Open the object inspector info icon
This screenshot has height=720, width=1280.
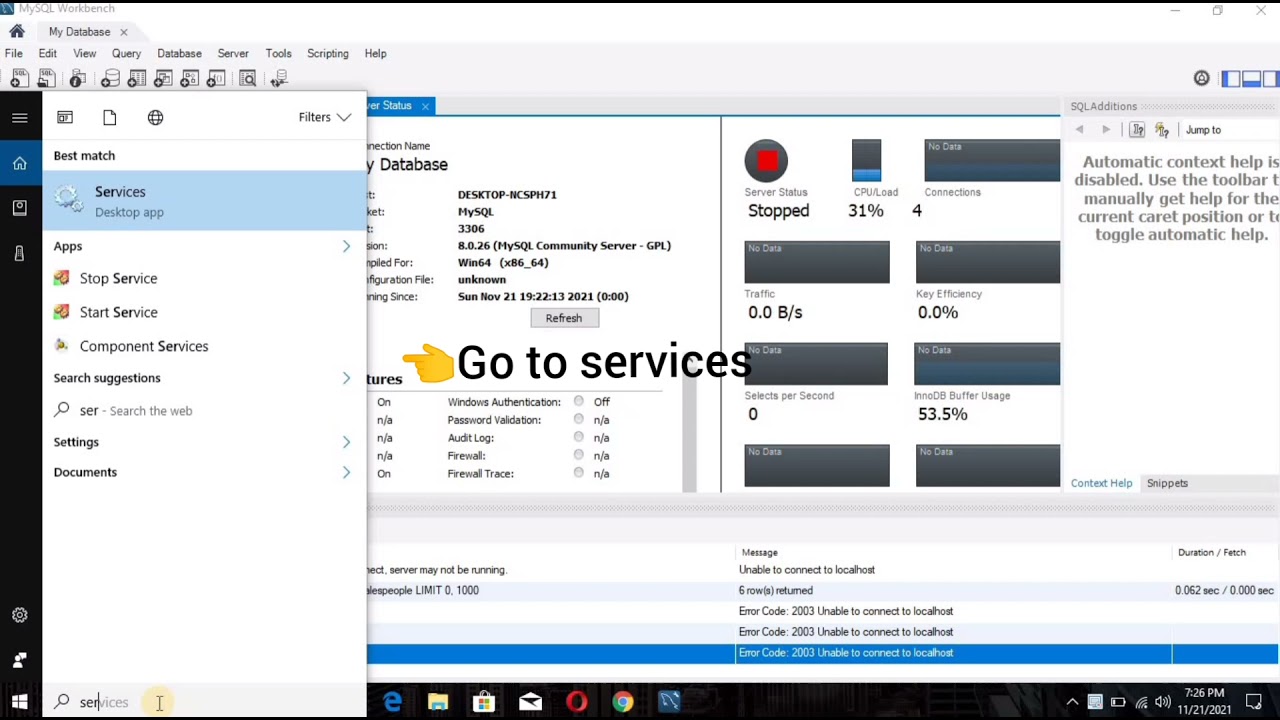pos(80,79)
